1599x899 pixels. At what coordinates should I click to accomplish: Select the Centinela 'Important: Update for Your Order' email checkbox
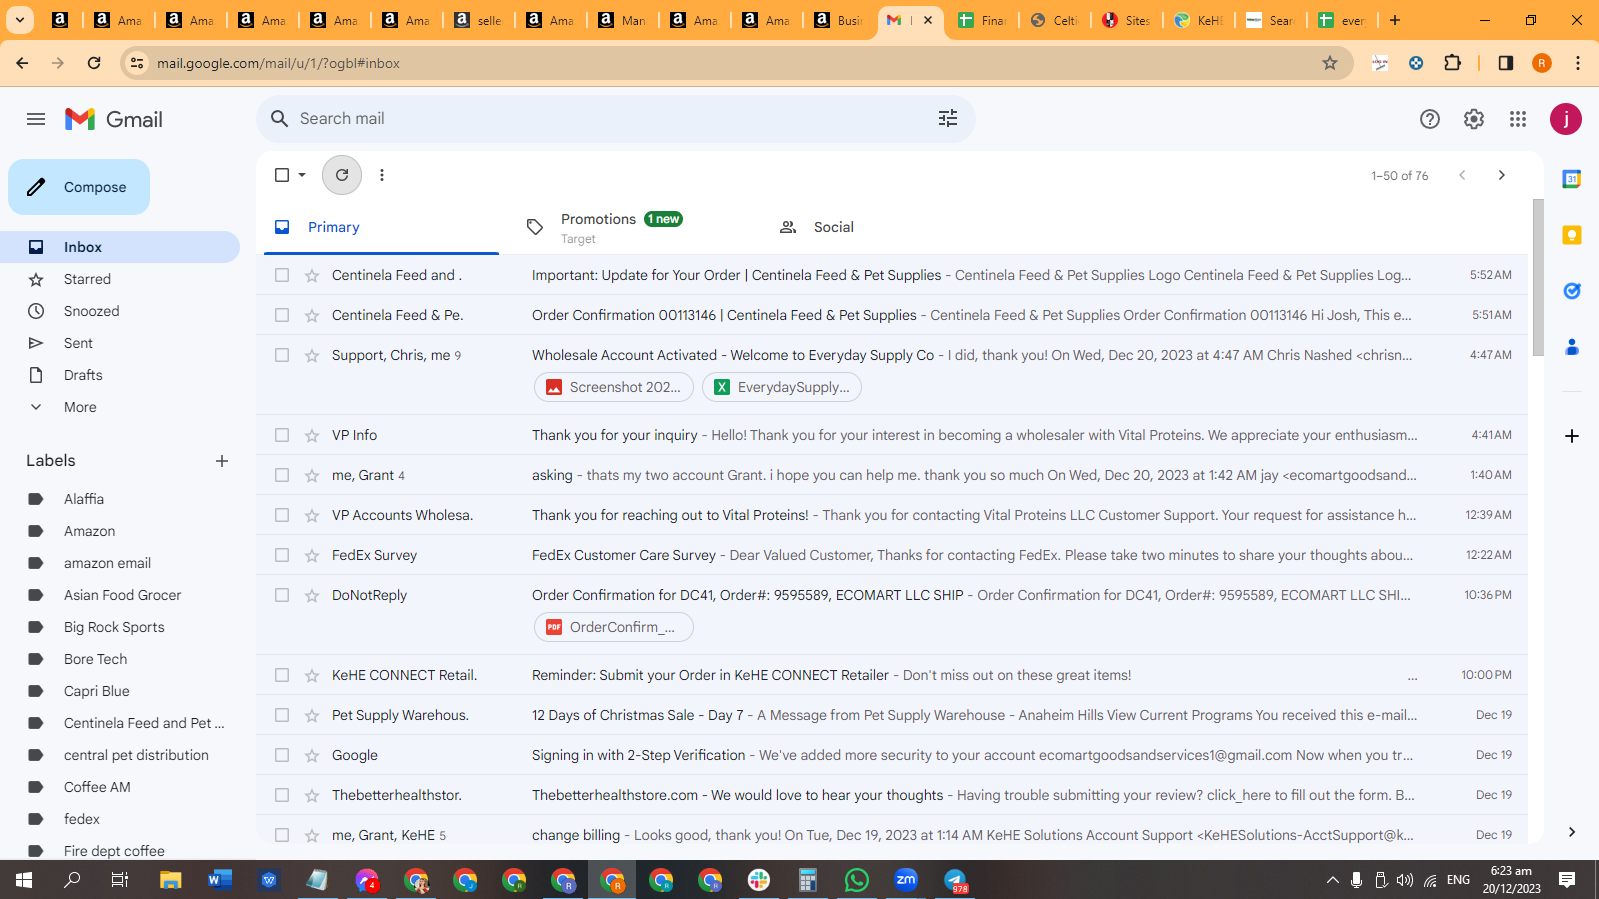pyautogui.click(x=282, y=275)
